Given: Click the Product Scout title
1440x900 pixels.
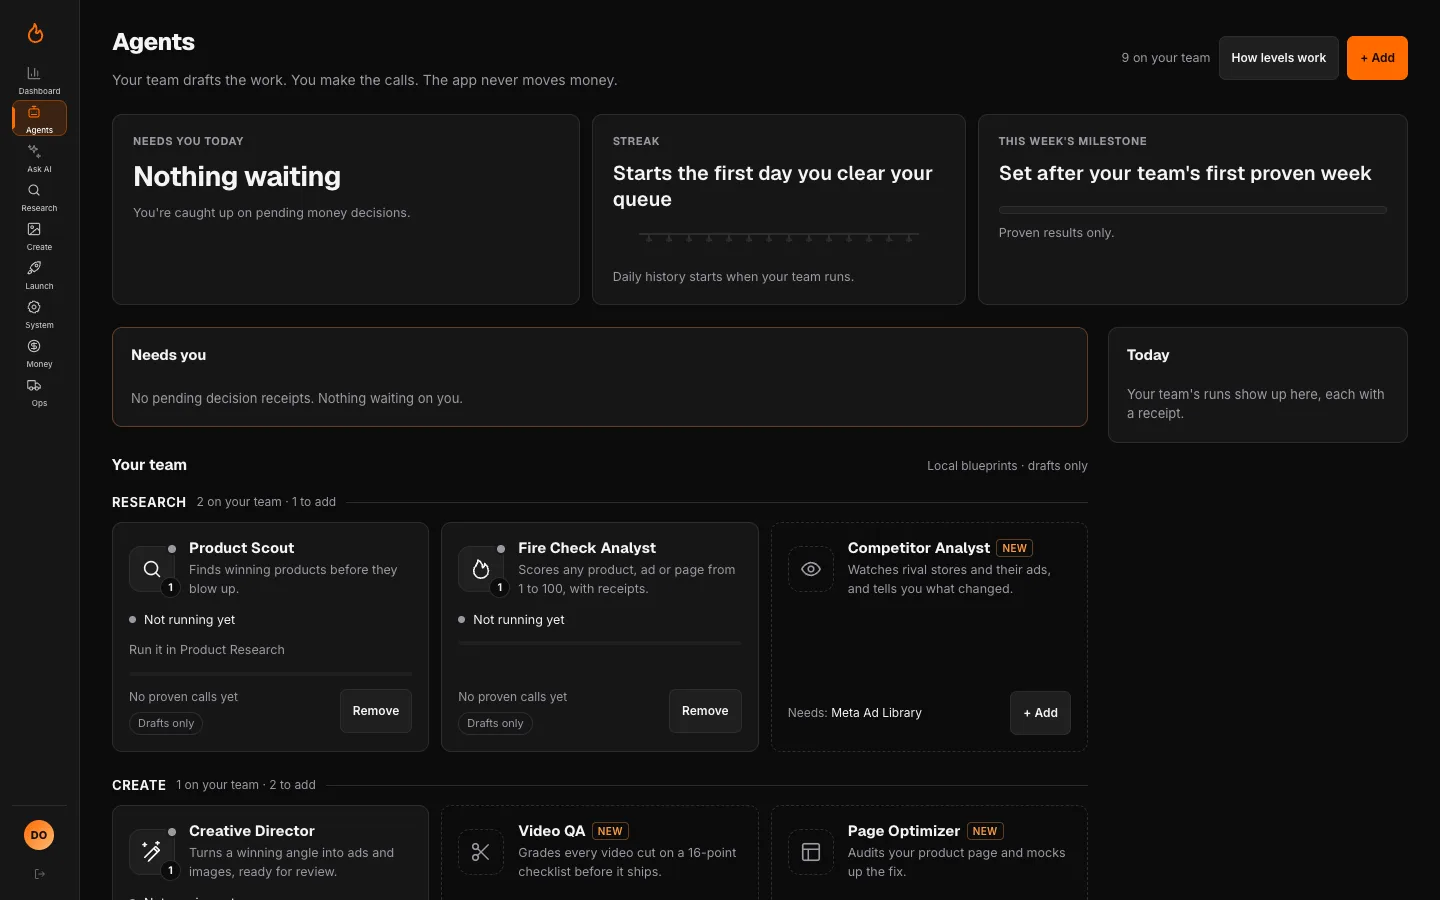Looking at the screenshot, I should [x=241, y=548].
